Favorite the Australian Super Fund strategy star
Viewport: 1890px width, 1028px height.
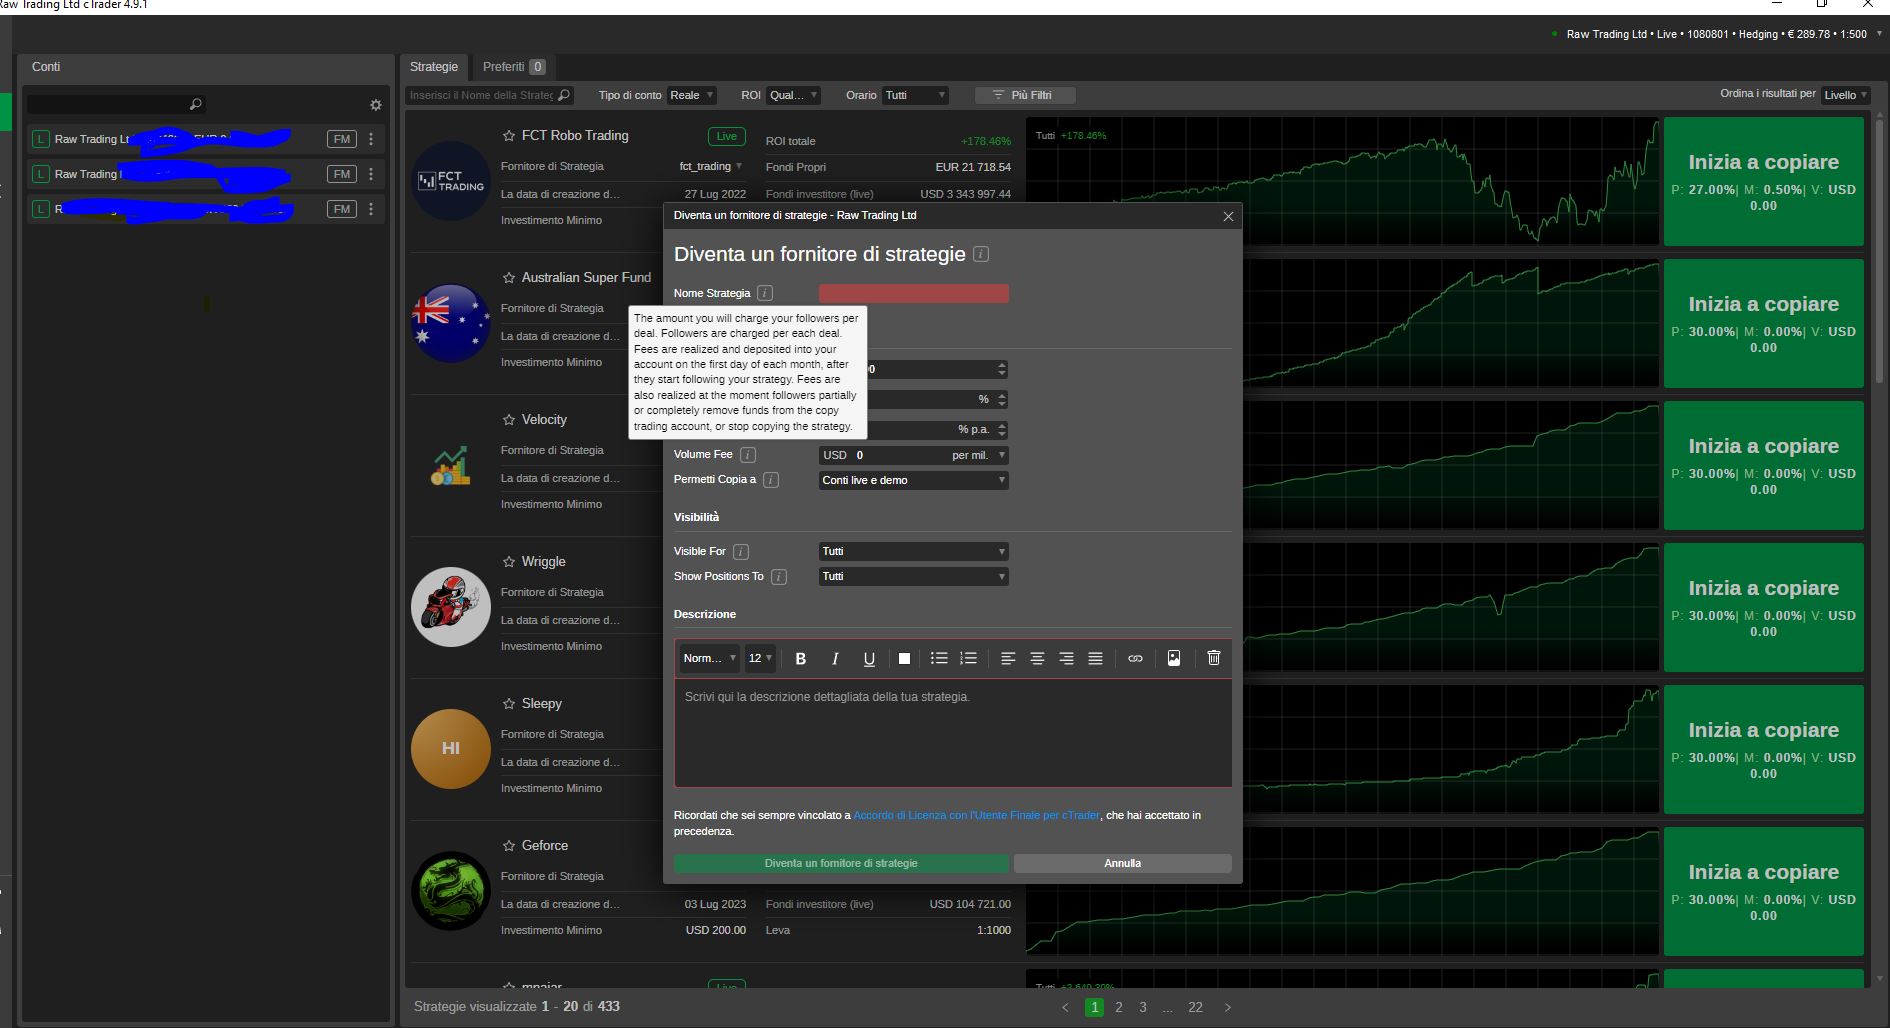point(509,278)
